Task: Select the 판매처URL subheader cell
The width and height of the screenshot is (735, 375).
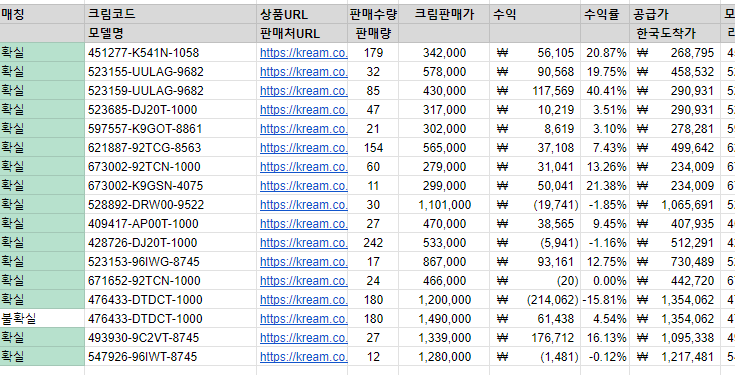Action: coord(302,33)
